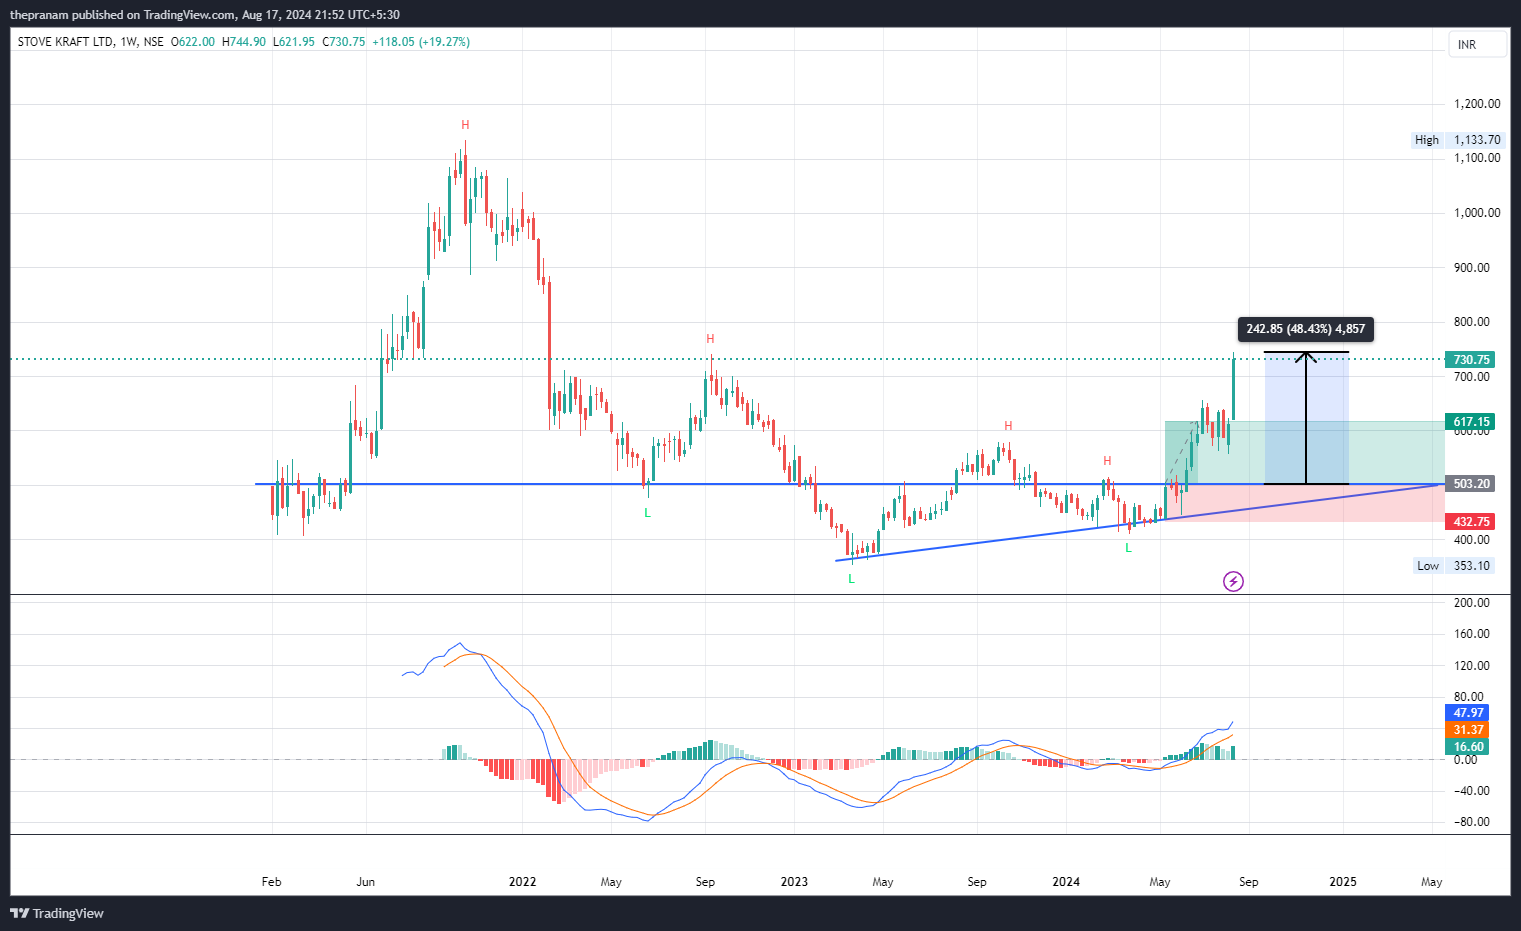Click the 617.15 green price label
The width and height of the screenshot is (1521, 931).
point(1471,422)
